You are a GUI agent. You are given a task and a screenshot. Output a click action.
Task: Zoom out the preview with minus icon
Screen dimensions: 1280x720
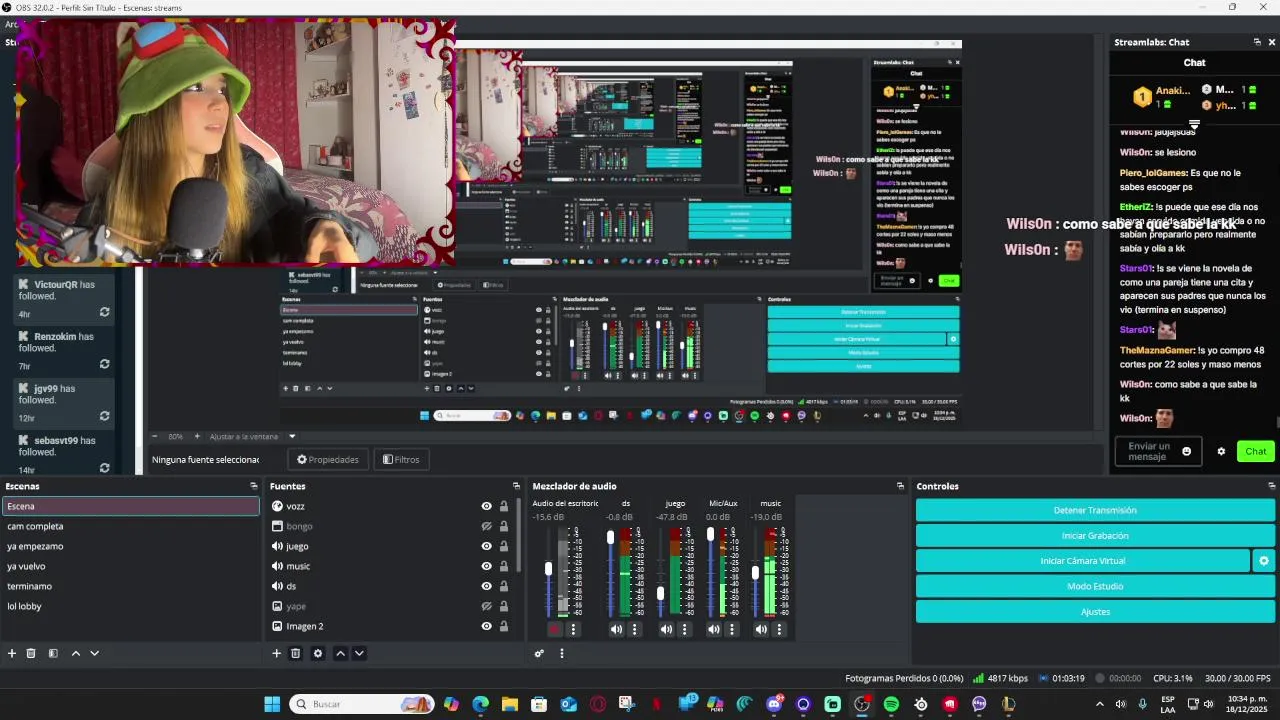[x=155, y=436]
